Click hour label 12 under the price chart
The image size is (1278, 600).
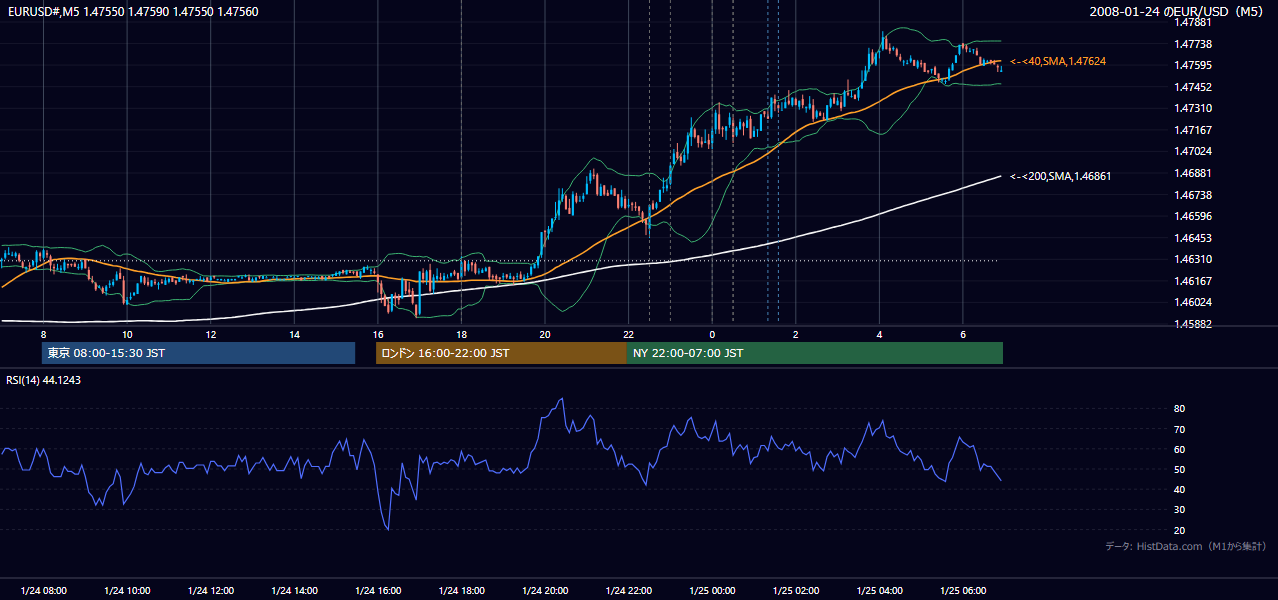[211, 334]
